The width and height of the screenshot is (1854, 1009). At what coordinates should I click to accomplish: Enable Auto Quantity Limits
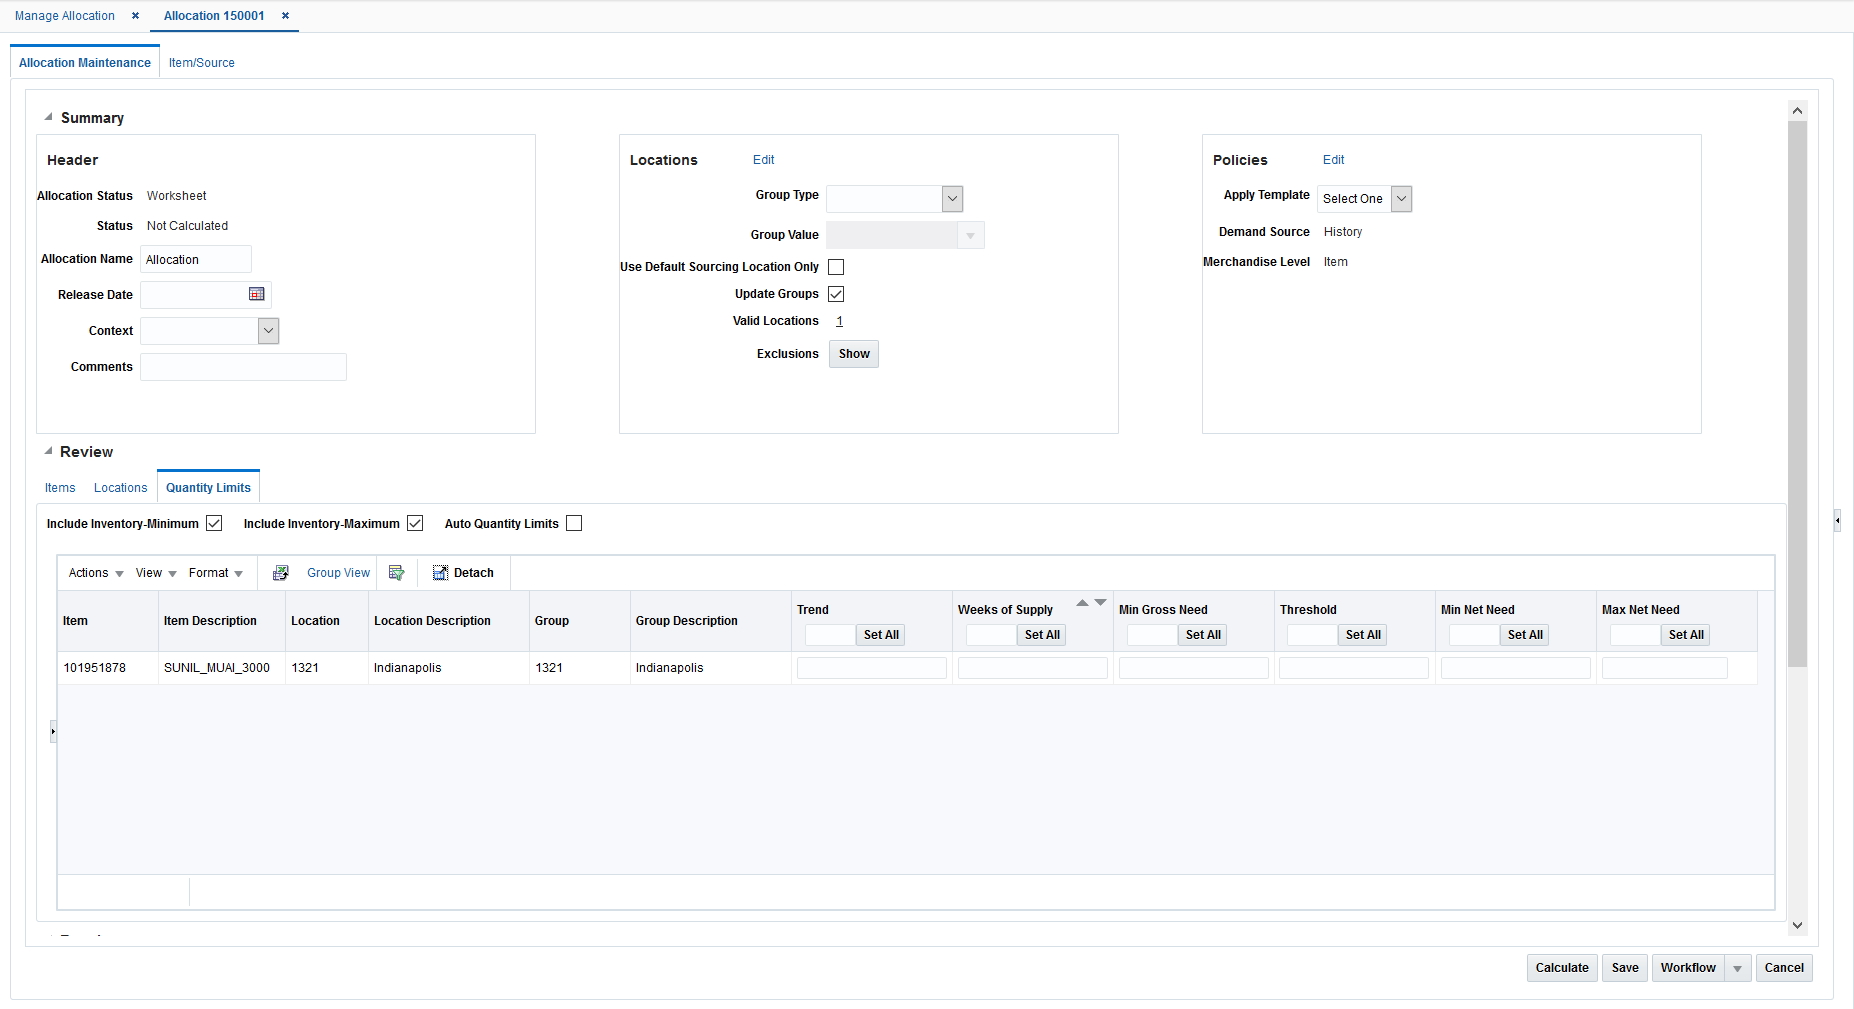pos(573,522)
